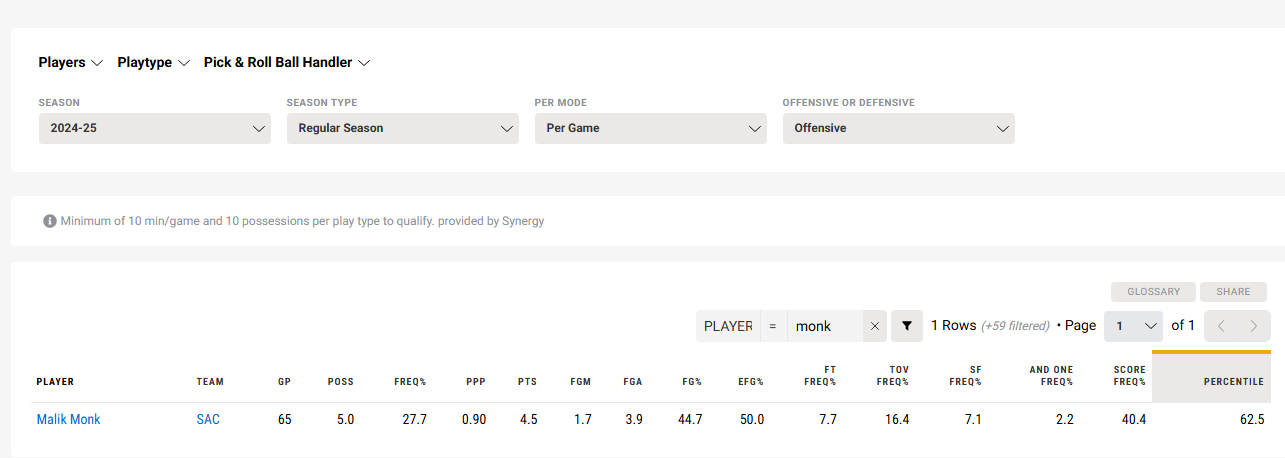The height and width of the screenshot is (458, 1285).
Task: Open Malik Monk player link
Action: 68,420
